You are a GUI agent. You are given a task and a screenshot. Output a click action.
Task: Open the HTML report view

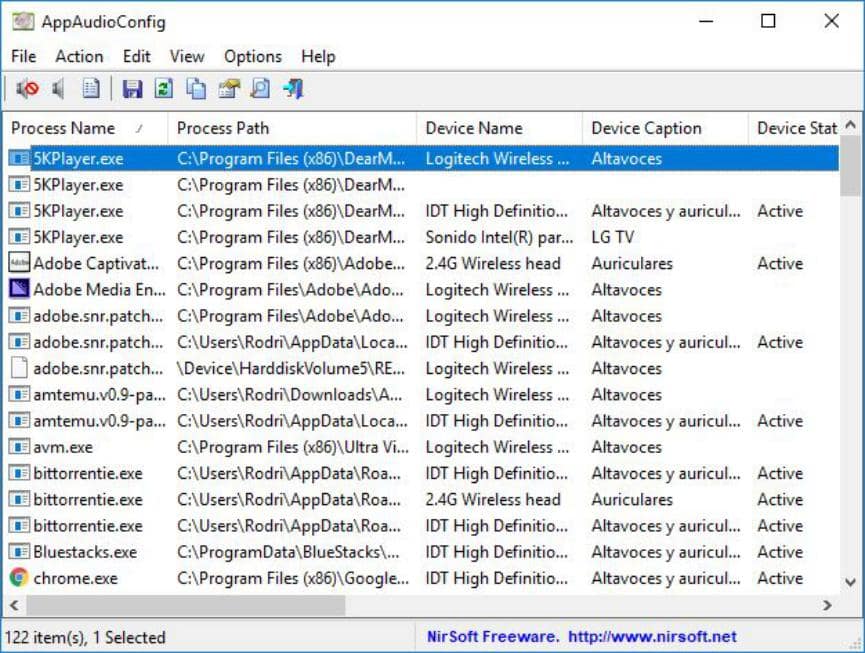click(x=91, y=89)
